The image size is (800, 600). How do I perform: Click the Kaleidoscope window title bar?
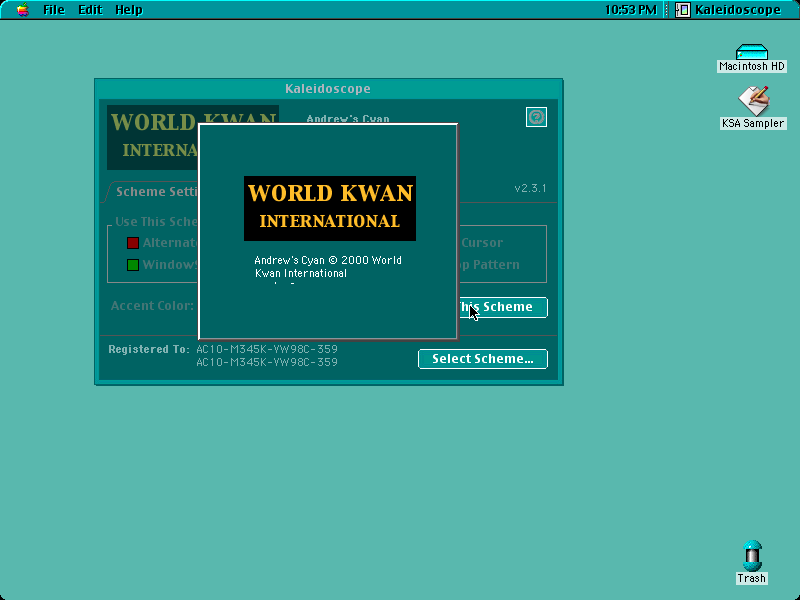tap(328, 88)
